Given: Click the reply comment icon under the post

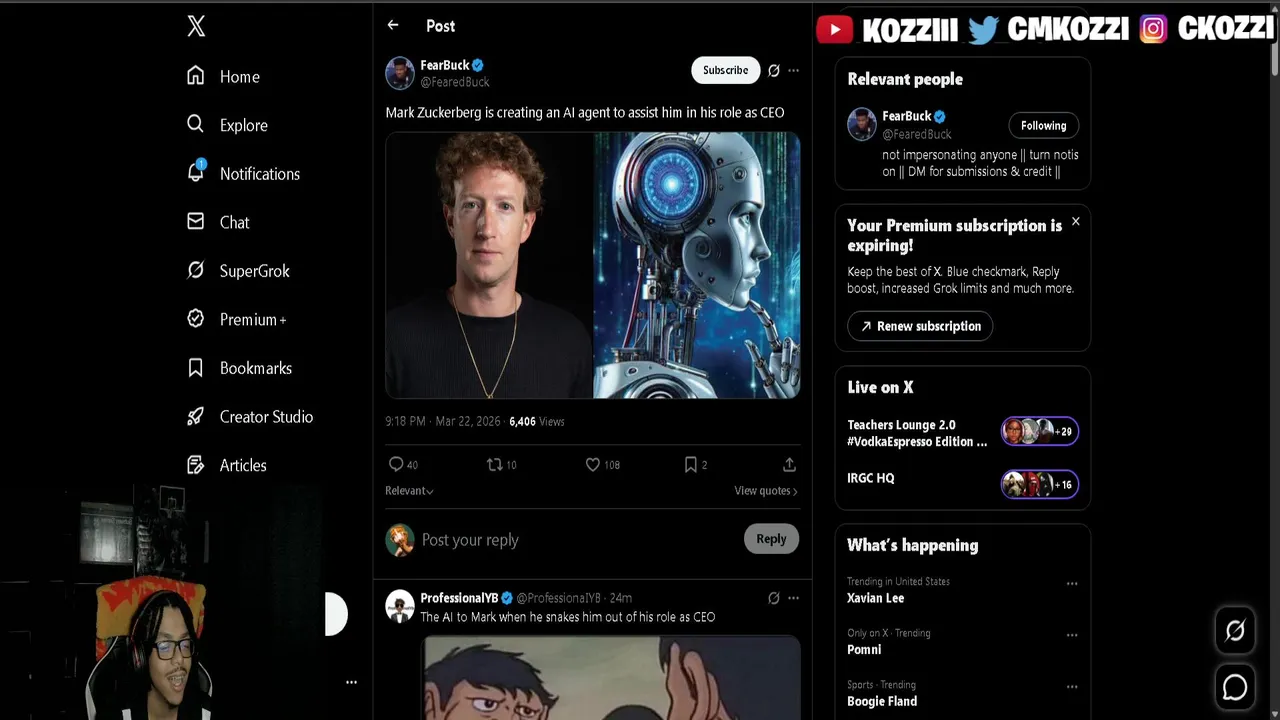Looking at the screenshot, I should click(x=396, y=464).
